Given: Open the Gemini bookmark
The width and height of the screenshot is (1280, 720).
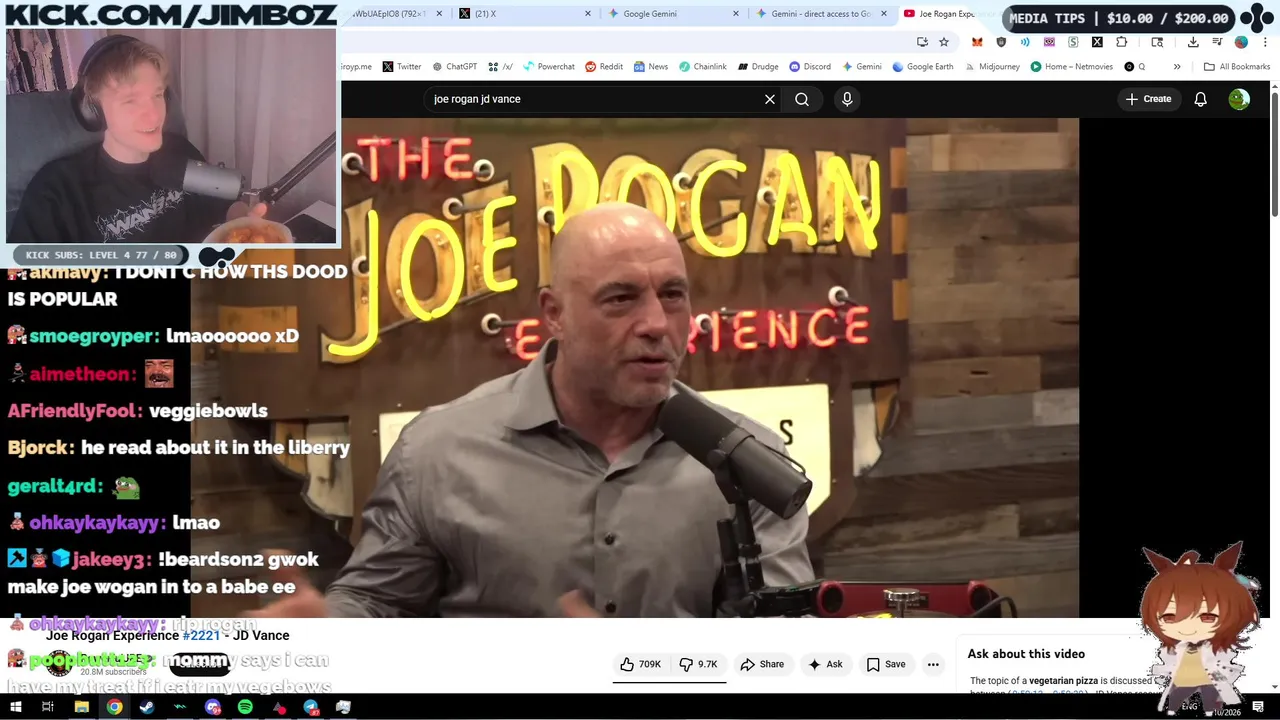Looking at the screenshot, I should point(861,67).
